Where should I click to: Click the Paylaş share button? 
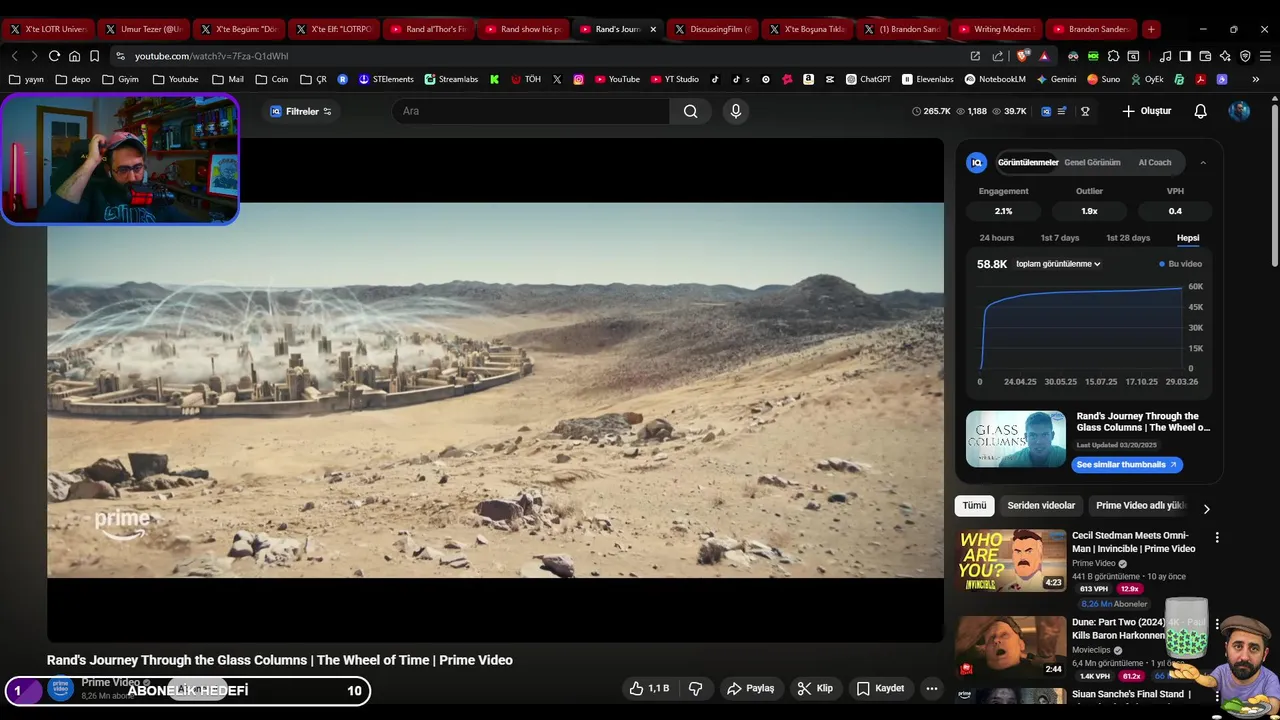[x=750, y=688]
